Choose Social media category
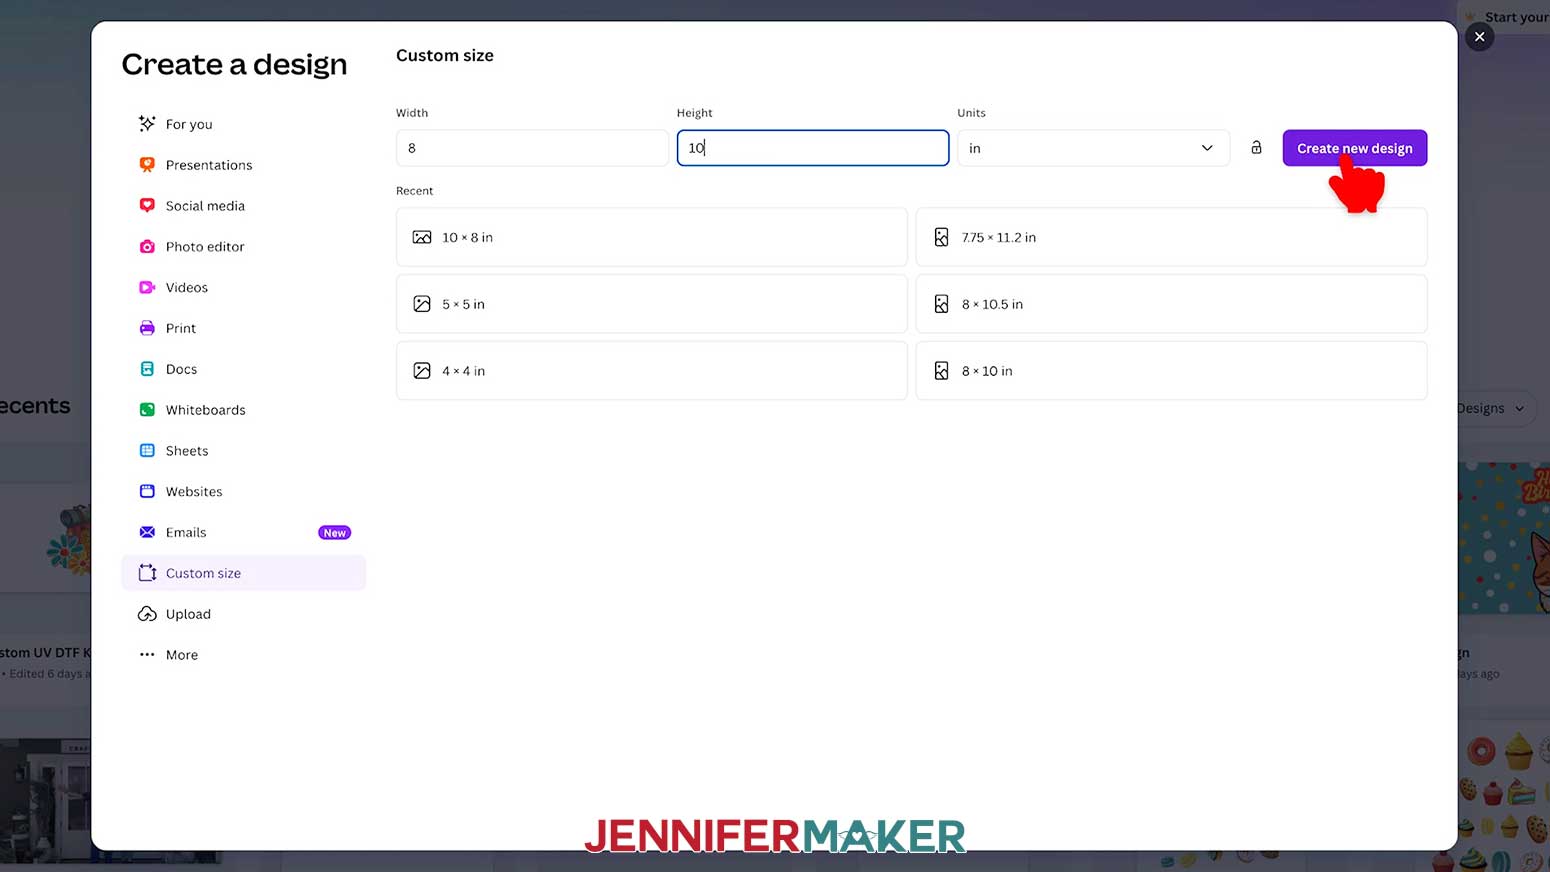Viewport: 1550px width, 872px height. [x=243, y=206]
